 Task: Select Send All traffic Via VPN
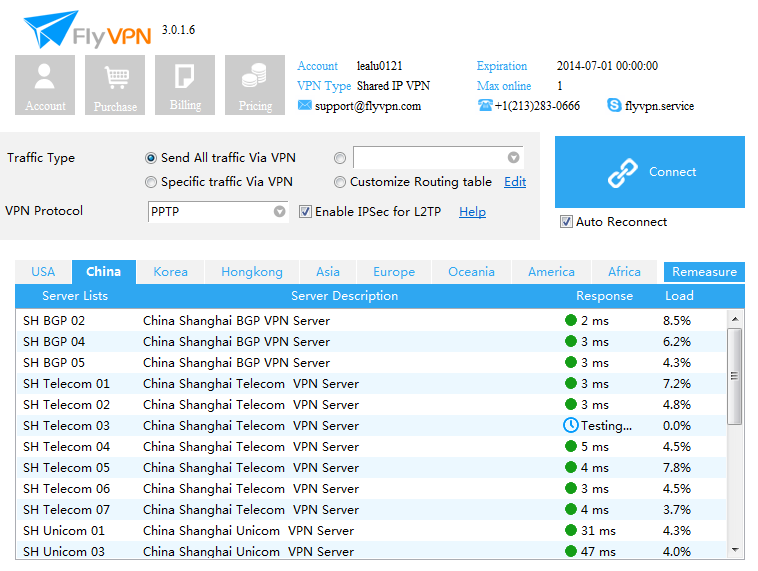(151, 158)
